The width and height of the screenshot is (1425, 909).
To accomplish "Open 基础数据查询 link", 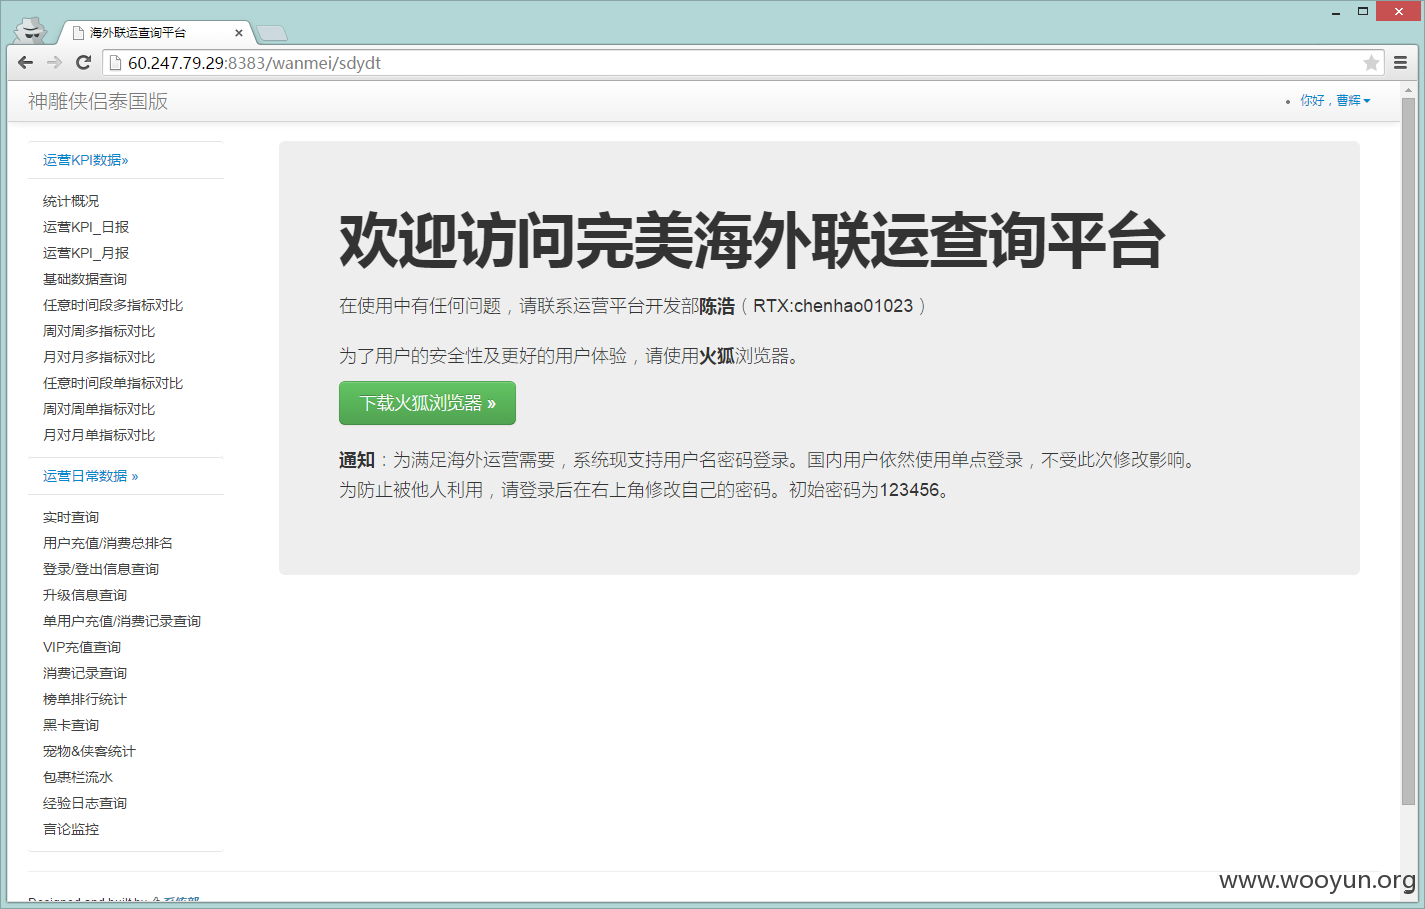I will pos(85,279).
